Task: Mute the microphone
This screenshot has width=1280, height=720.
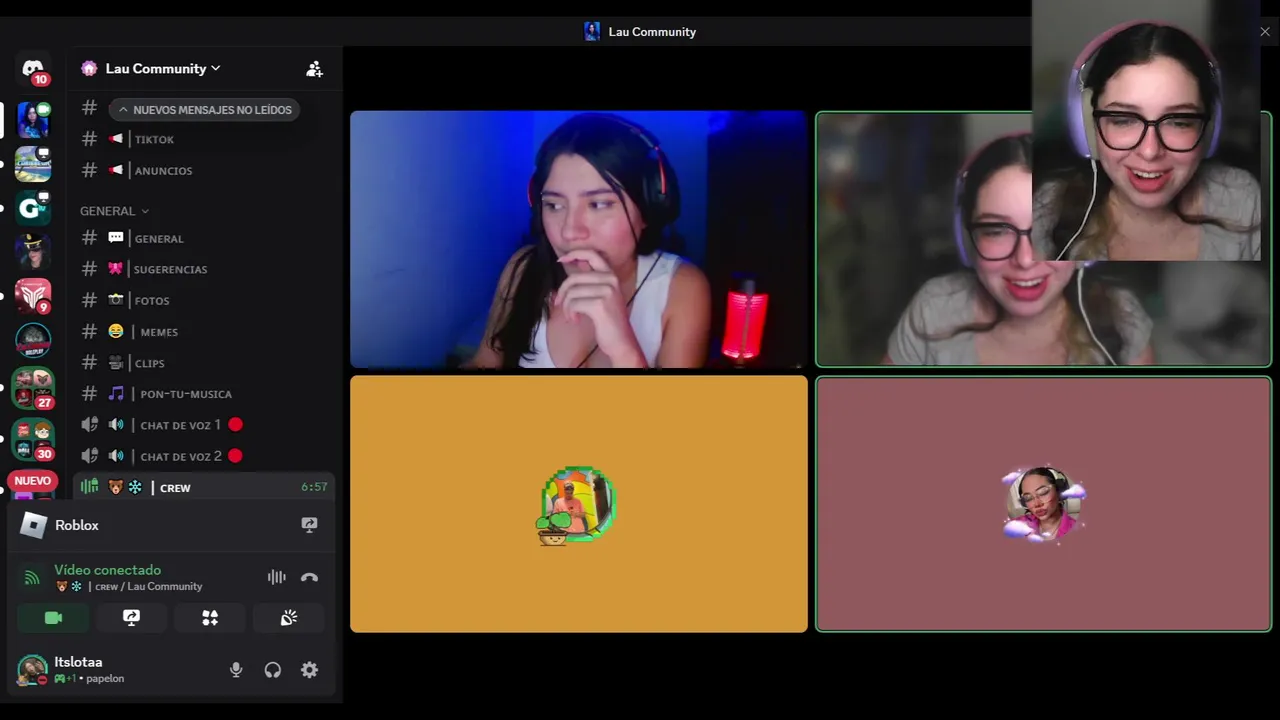Action: [236, 670]
